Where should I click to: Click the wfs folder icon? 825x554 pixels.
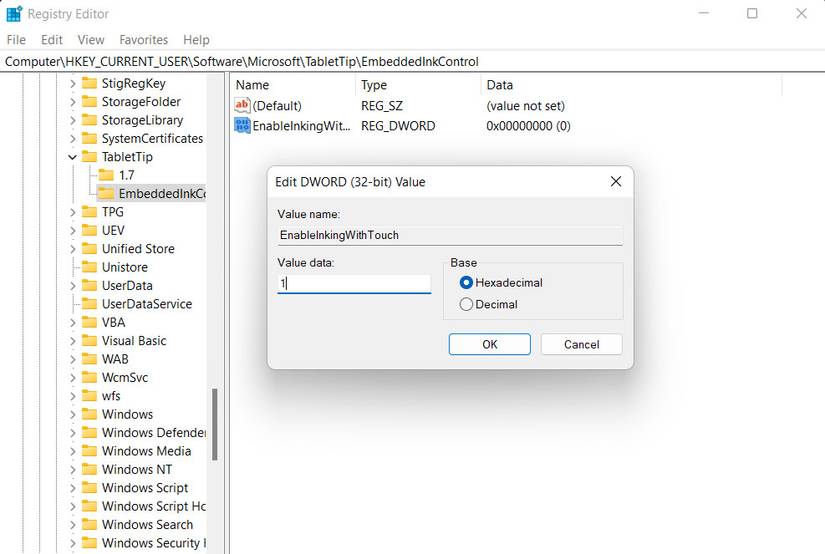pos(90,396)
